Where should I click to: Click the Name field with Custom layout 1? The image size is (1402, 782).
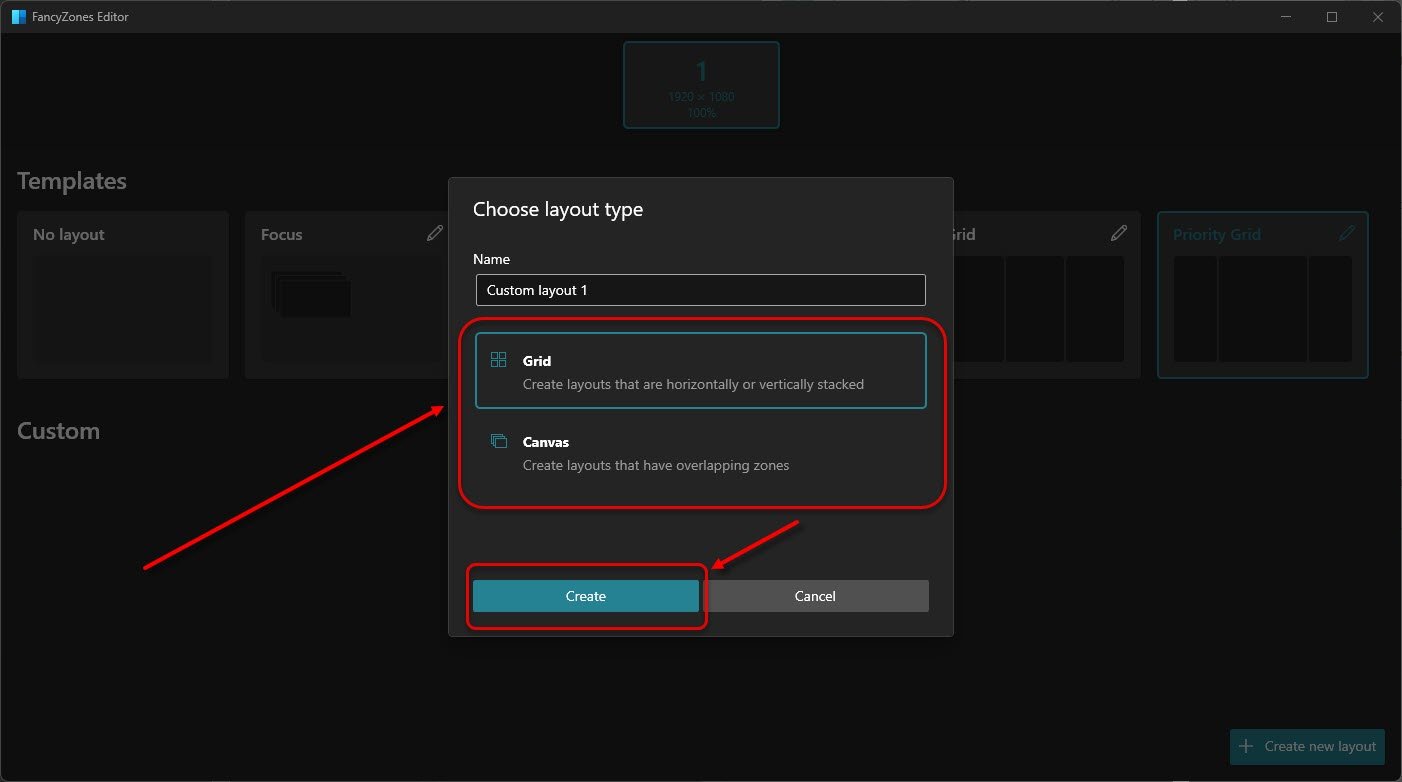pyautogui.click(x=700, y=290)
